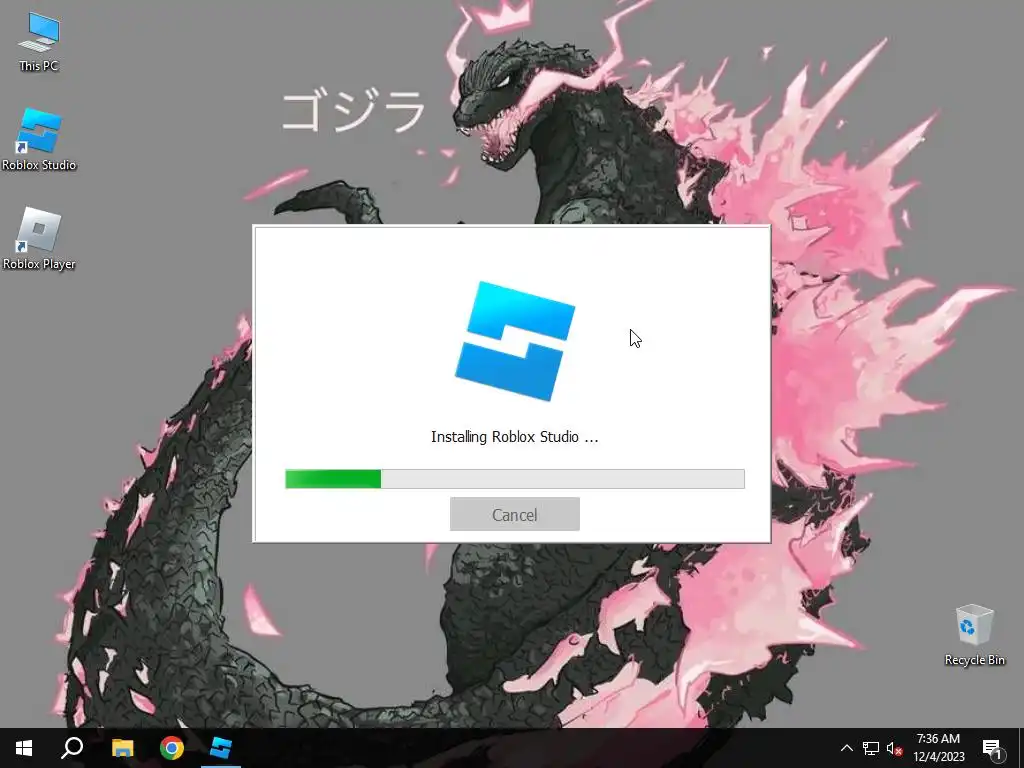The height and width of the screenshot is (768, 1024).
Task: Click the 'Installing Roblox Studio ...' text
Action: coord(515,437)
